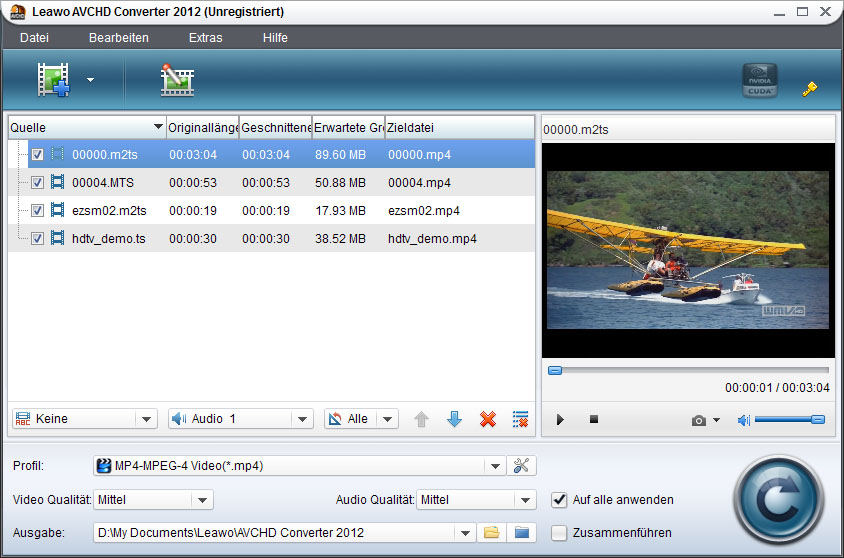The height and width of the screenshot is (558, 844).
Task: Open the Ausgabe path dropdown
Action: 465,533
